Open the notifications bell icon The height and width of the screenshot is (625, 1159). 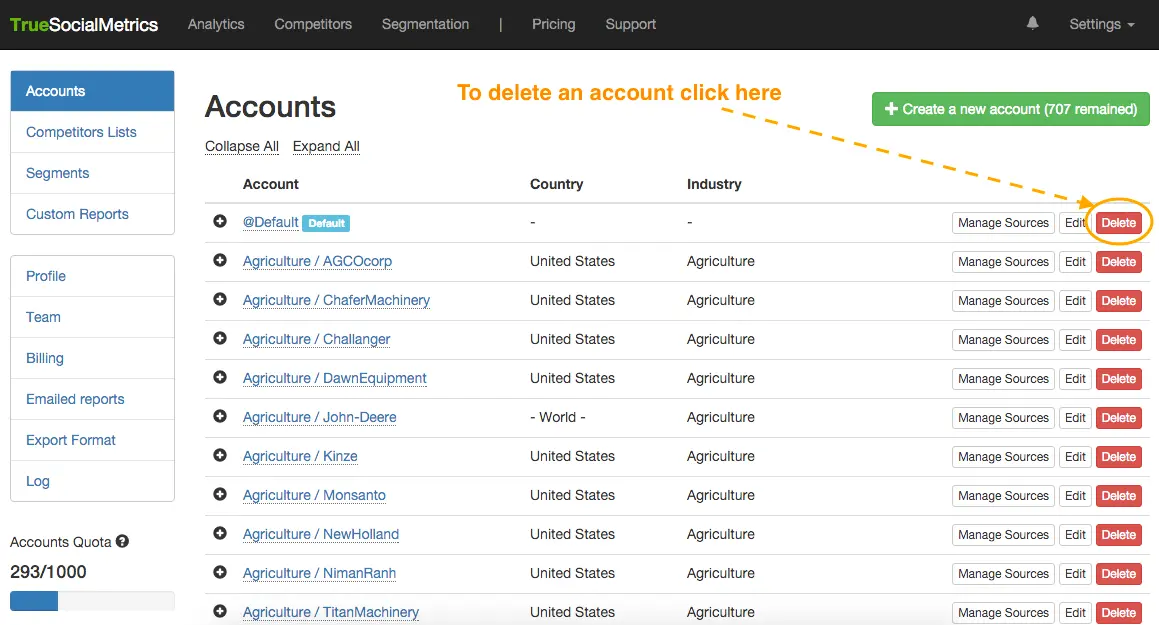(x=1032, y=23)
